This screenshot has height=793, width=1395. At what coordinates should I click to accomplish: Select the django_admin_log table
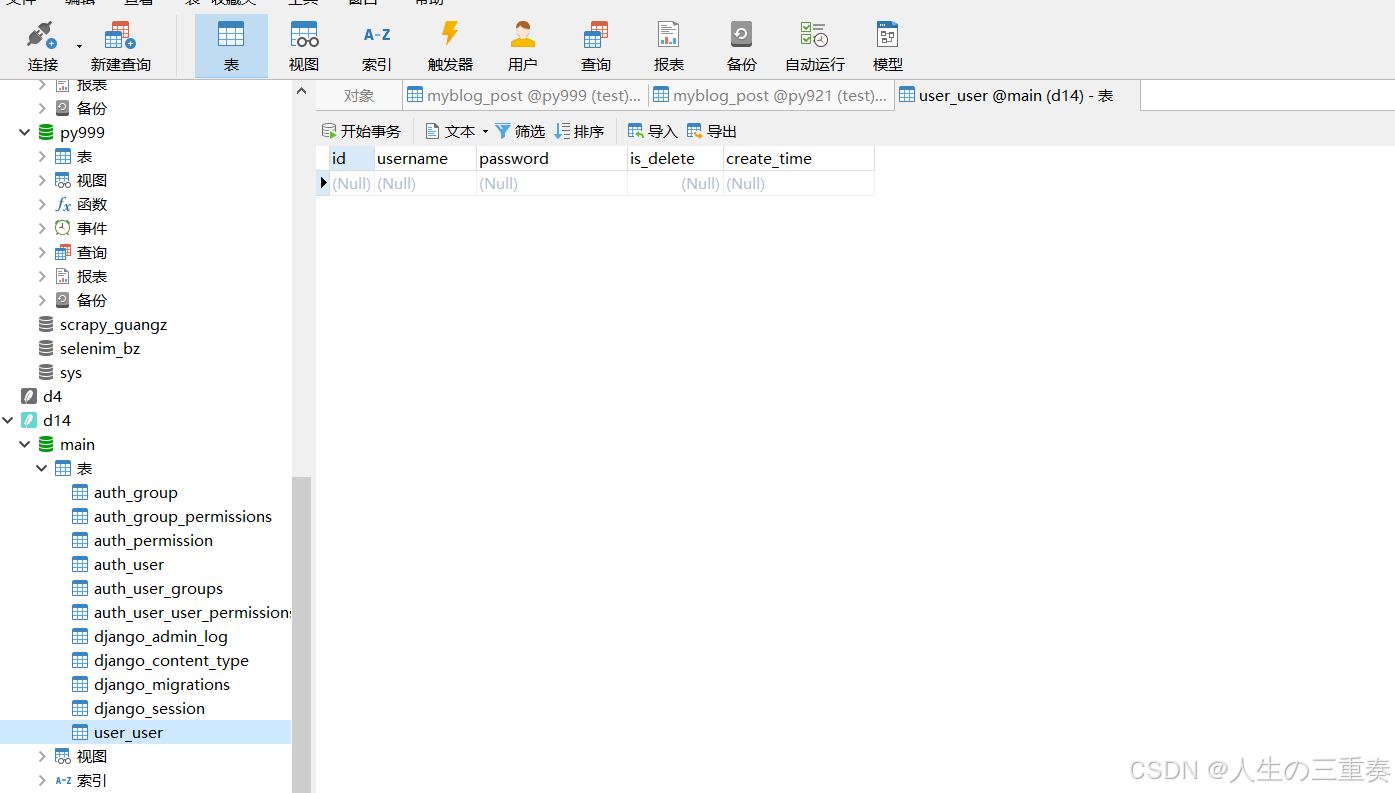pyautogui.click(x=160, y=636)
